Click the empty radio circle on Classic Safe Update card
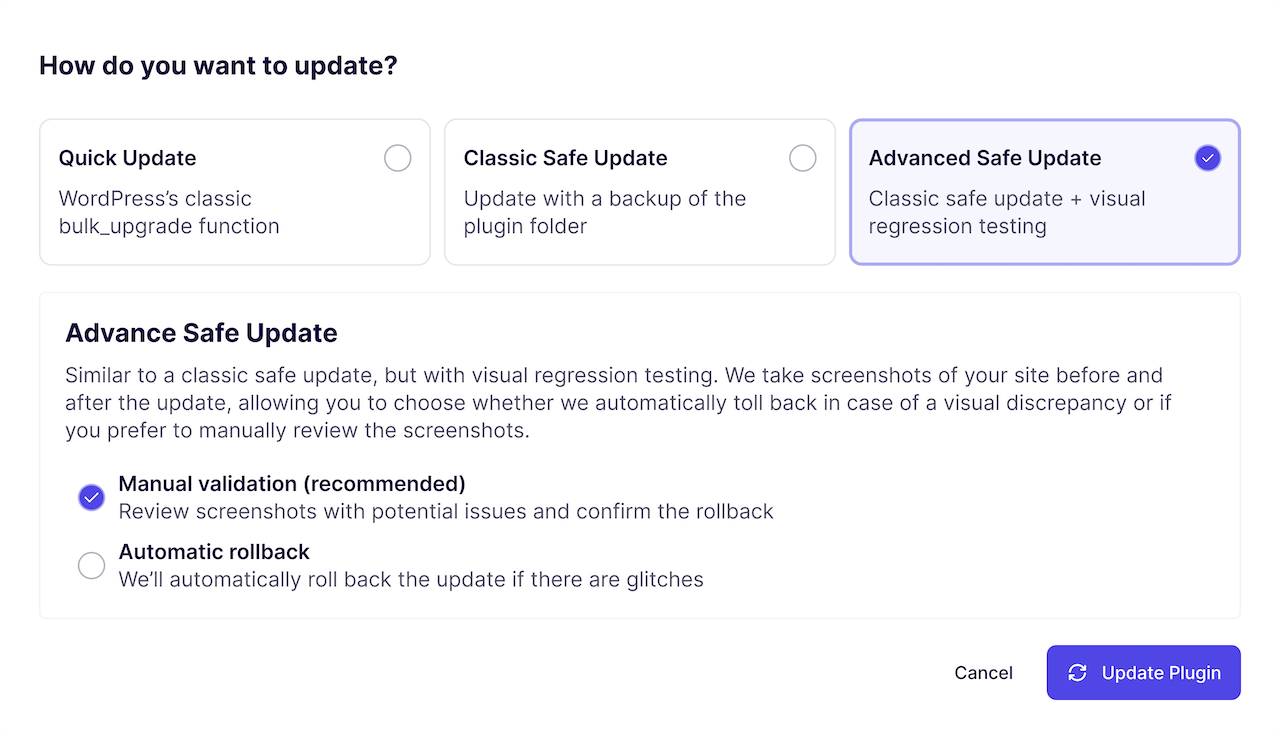1280x739 pixels. pos(803,158)
